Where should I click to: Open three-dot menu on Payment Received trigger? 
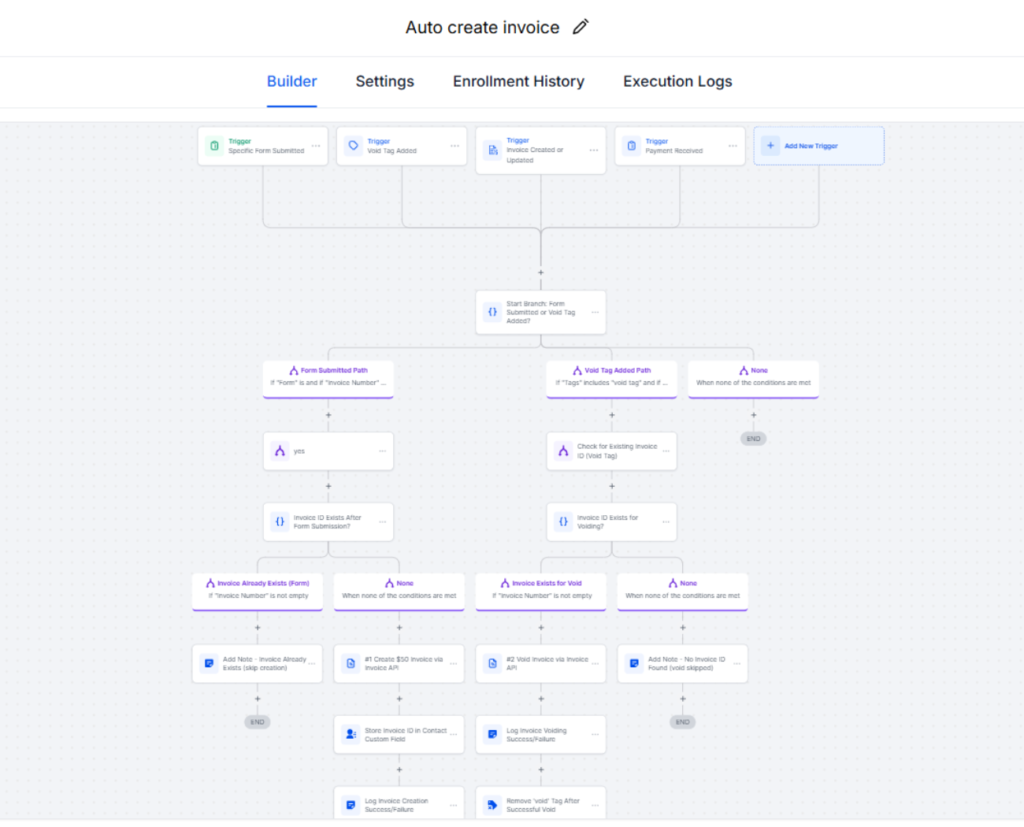point(734,146)
